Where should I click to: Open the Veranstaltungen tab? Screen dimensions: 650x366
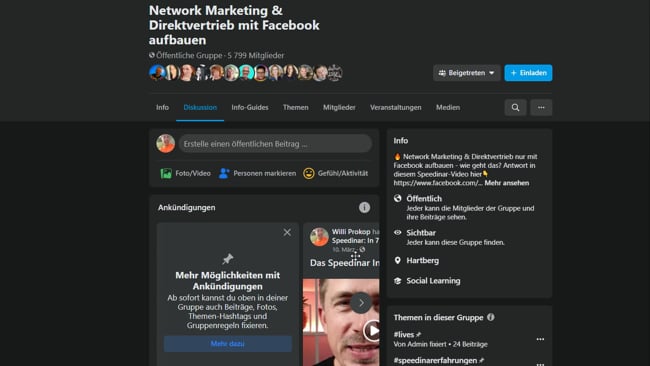point(395,107)
